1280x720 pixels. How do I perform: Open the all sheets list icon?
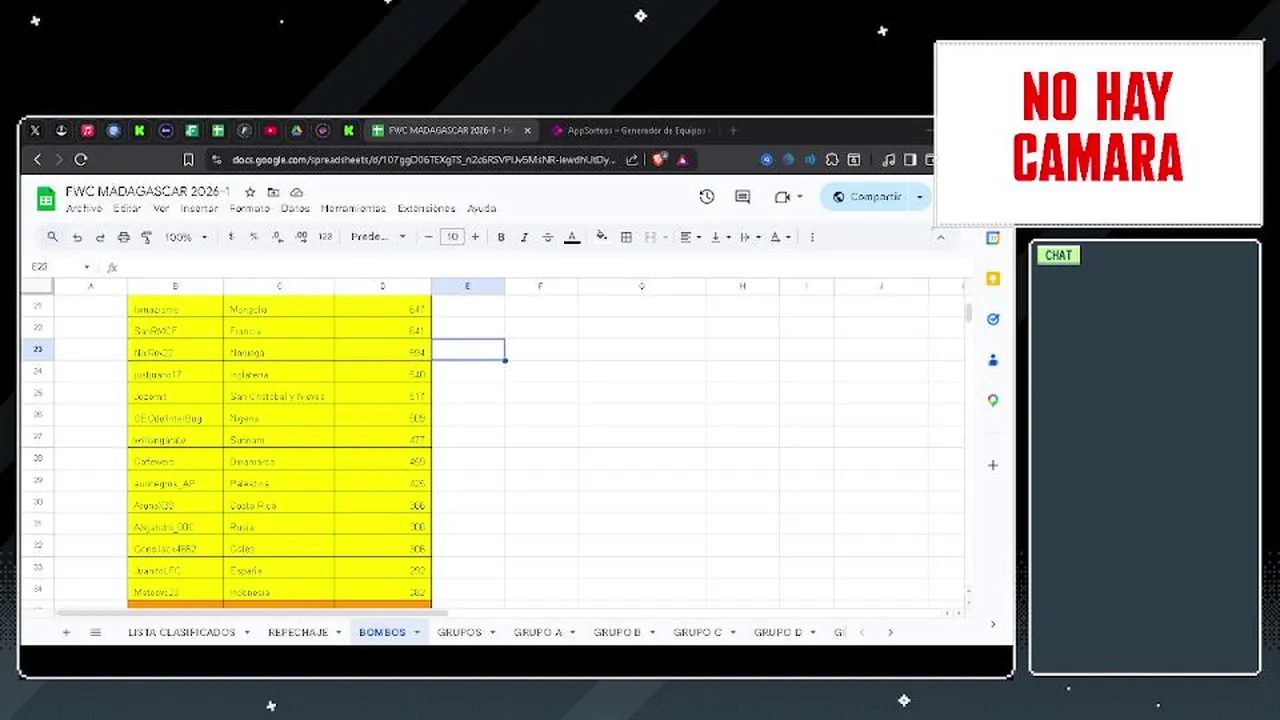click(x=96, y=632)
